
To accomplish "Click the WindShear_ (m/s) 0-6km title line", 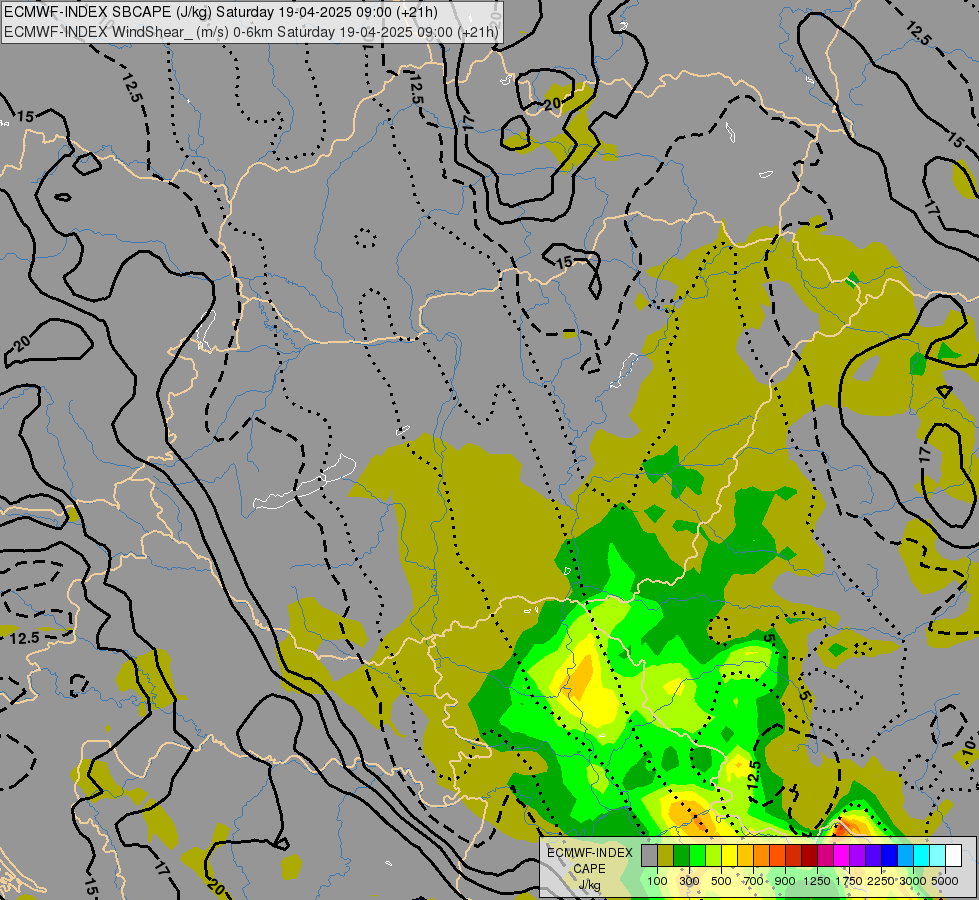I will click(x=251, y=32).
